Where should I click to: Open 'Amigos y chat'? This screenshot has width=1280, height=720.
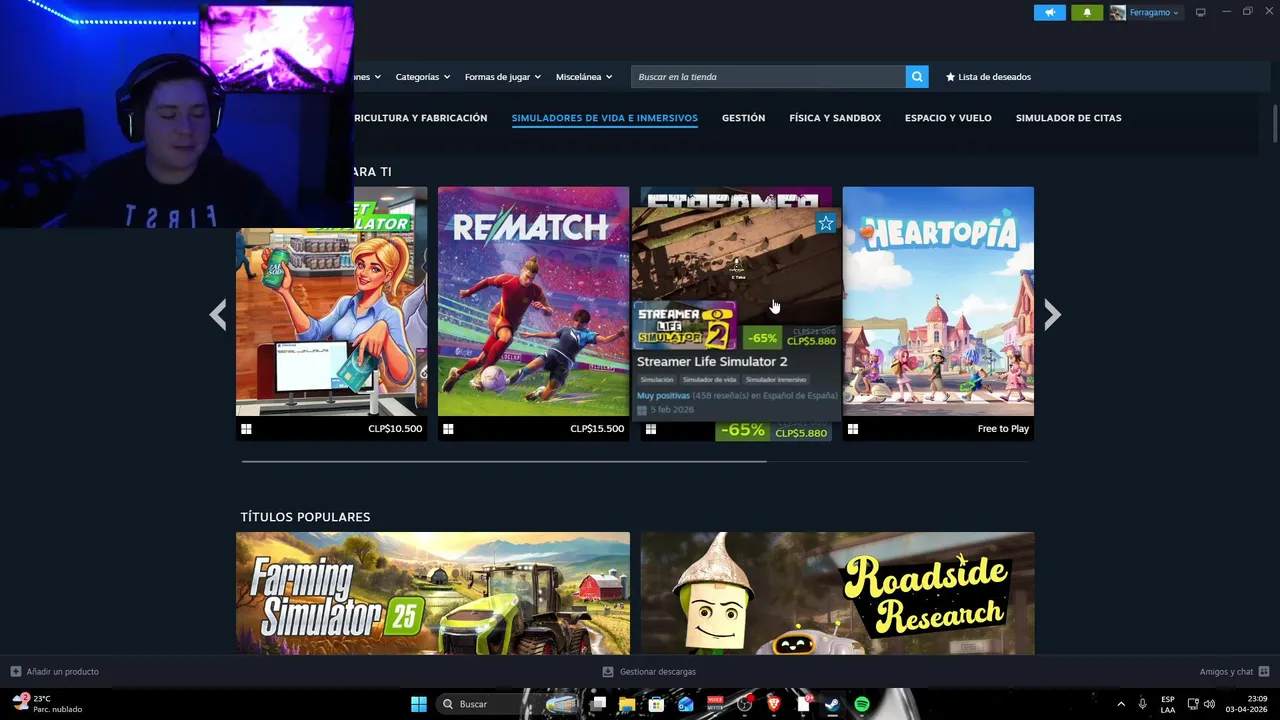(1234, 672)
